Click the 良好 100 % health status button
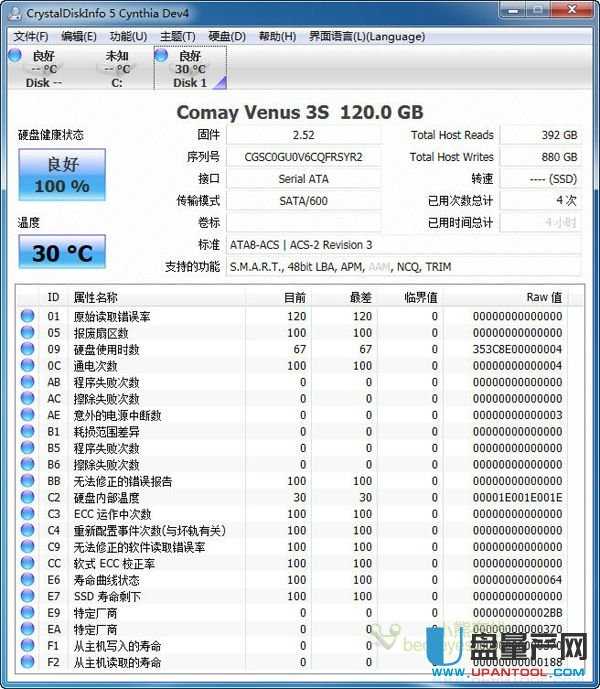The width and height of the screenshot is (600, 689). click(x=62, y=175)
